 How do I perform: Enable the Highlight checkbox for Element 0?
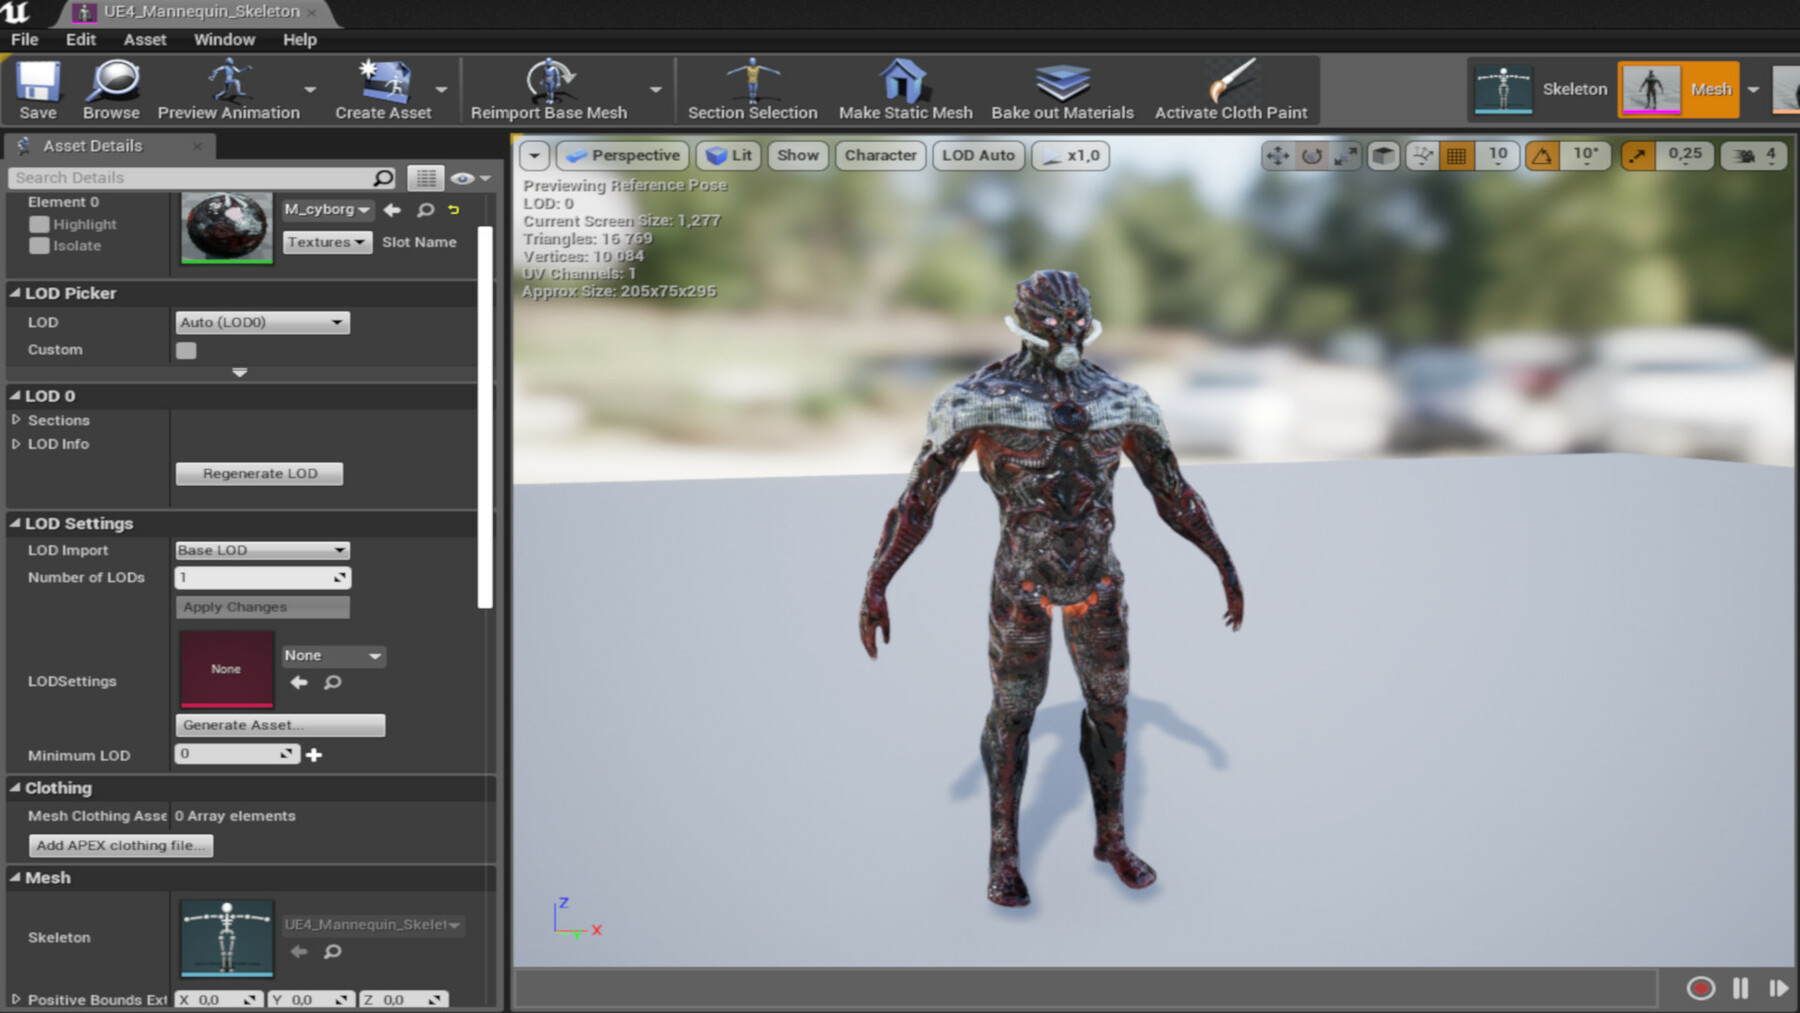[40, 224]
